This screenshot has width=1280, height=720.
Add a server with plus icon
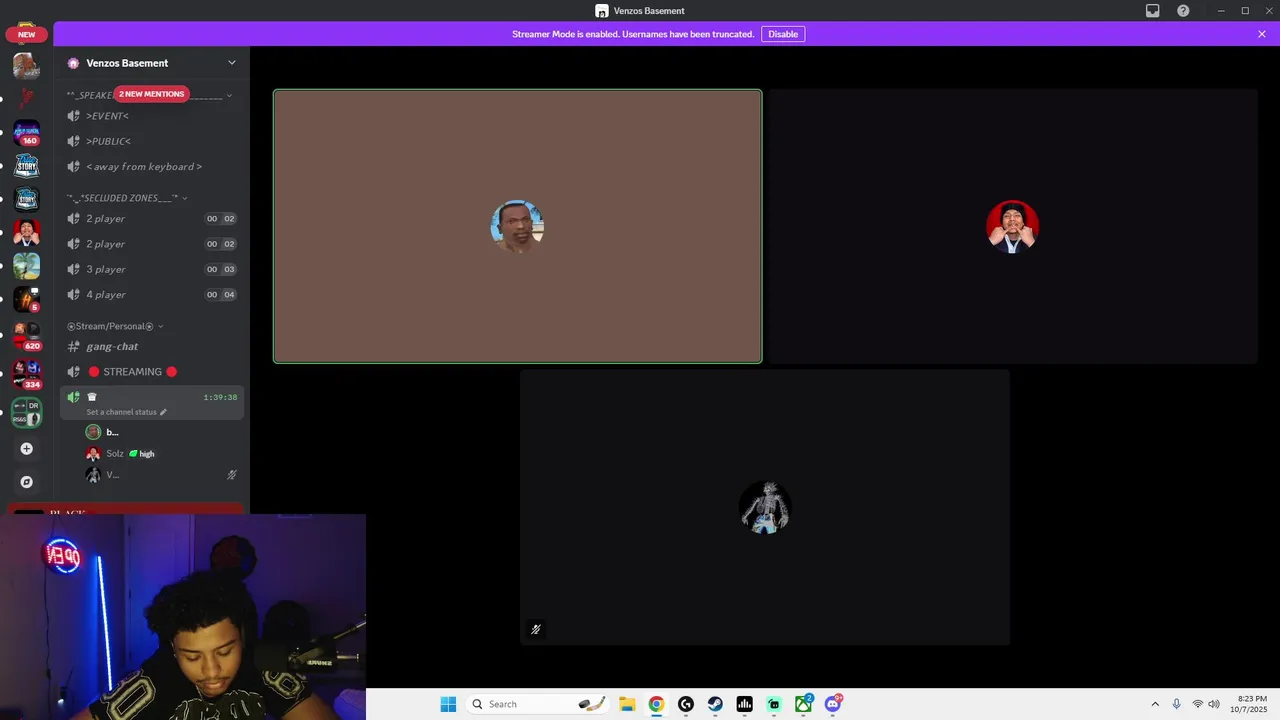pos(27,449)
